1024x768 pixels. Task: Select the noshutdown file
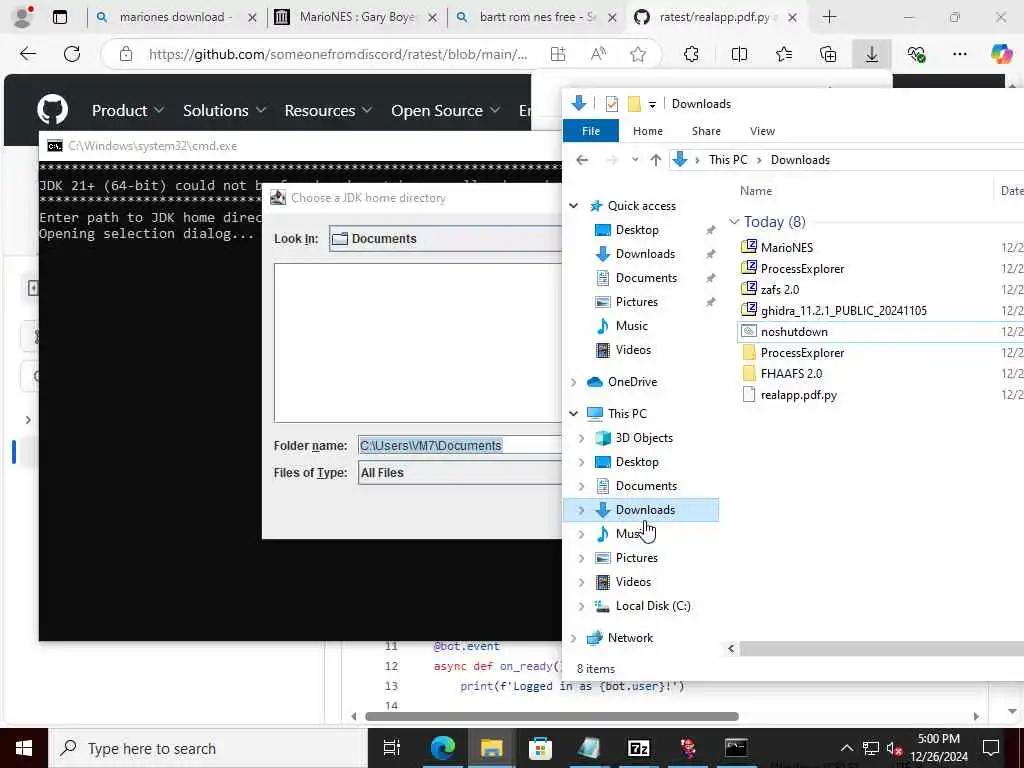point(793,332)
